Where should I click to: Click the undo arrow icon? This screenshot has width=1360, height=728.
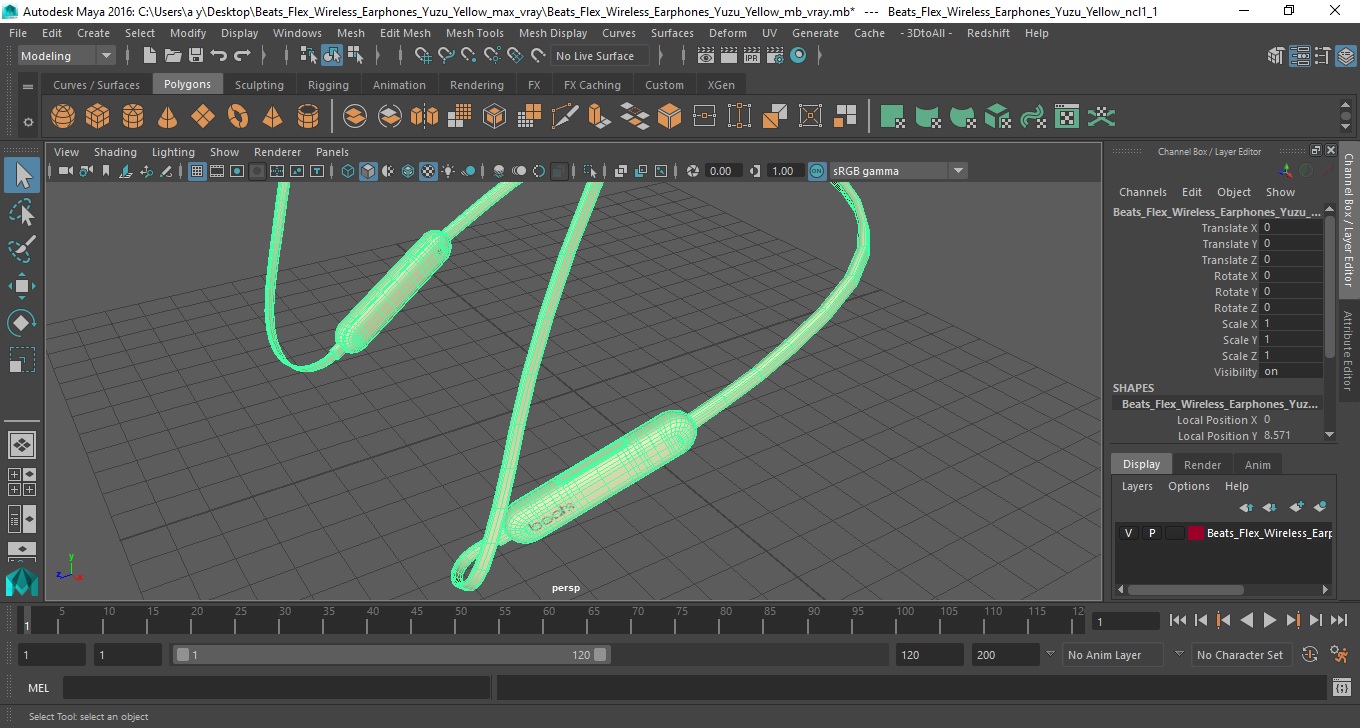[219, 56]
